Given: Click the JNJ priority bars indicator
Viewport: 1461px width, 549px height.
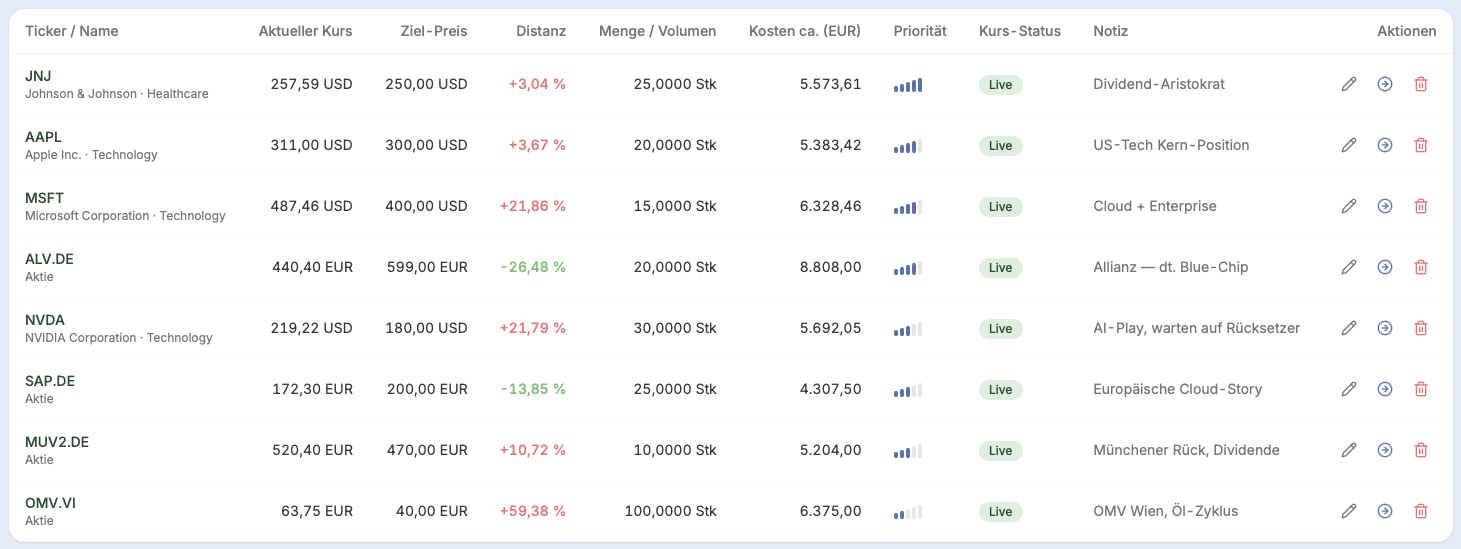Looking at the screenshot, I should tap(908, 86).
